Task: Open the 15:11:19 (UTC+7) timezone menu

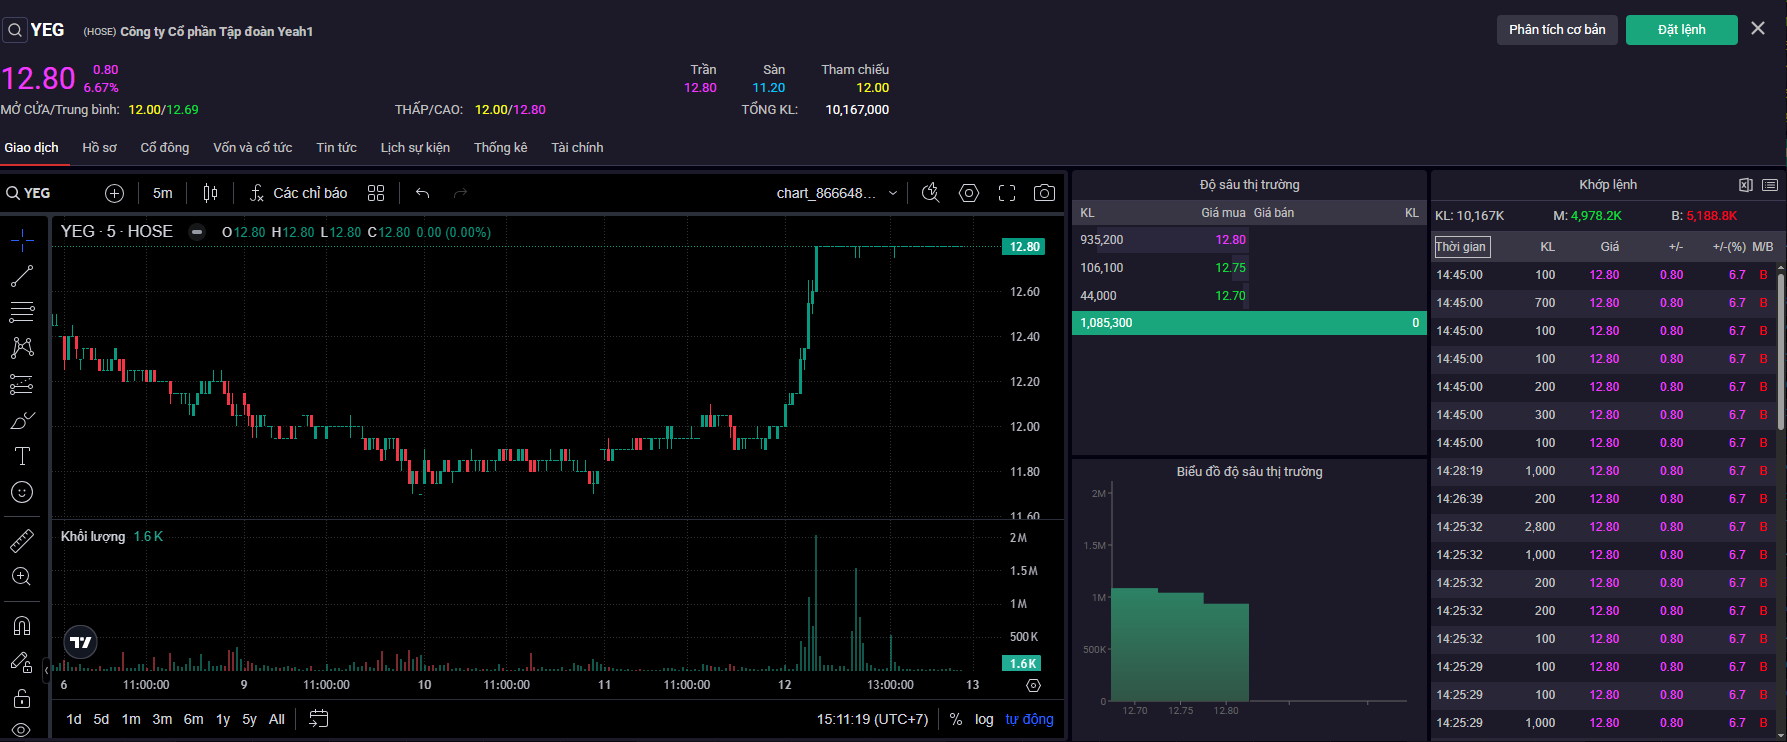Action: (872, 719)
